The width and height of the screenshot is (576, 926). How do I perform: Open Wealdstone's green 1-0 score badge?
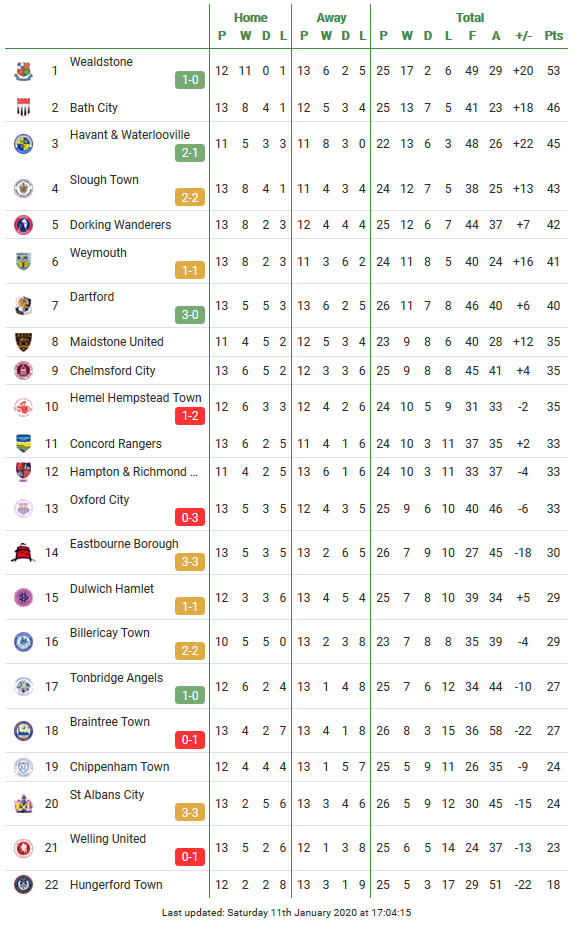tap(190, 80)
